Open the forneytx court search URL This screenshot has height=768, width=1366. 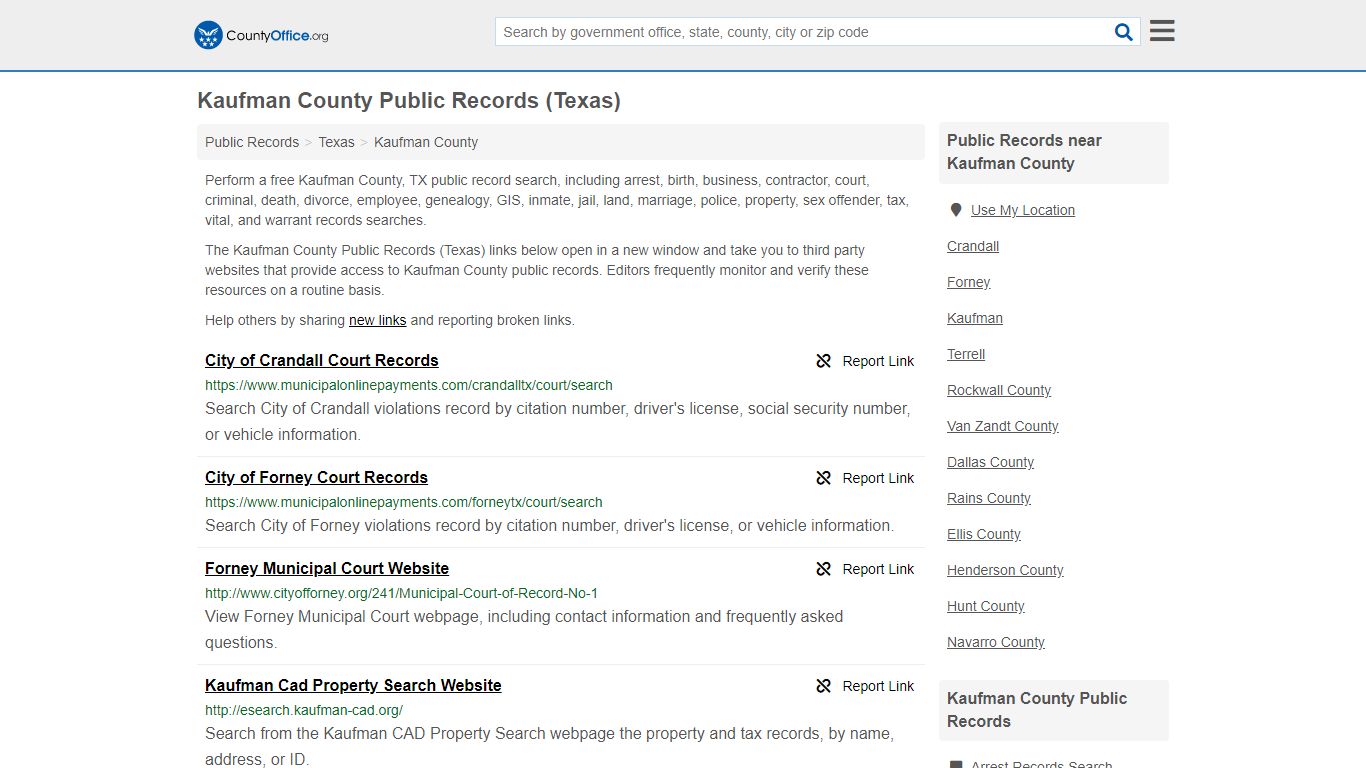pyautogui.click(x=404, y=502)
